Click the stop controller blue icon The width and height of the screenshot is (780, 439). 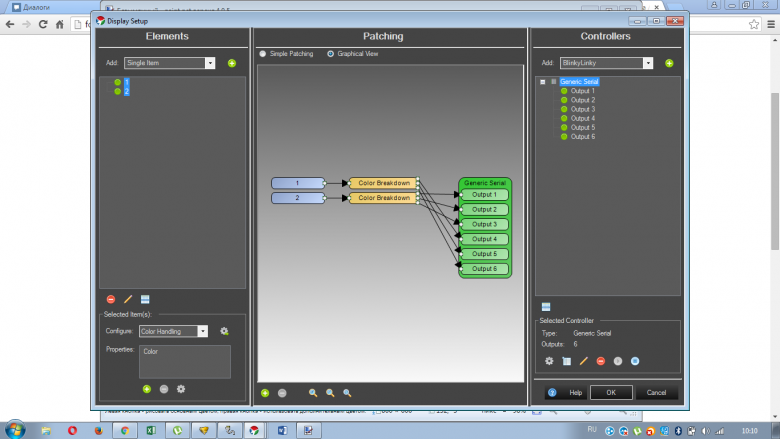click(x=635, y=360)
